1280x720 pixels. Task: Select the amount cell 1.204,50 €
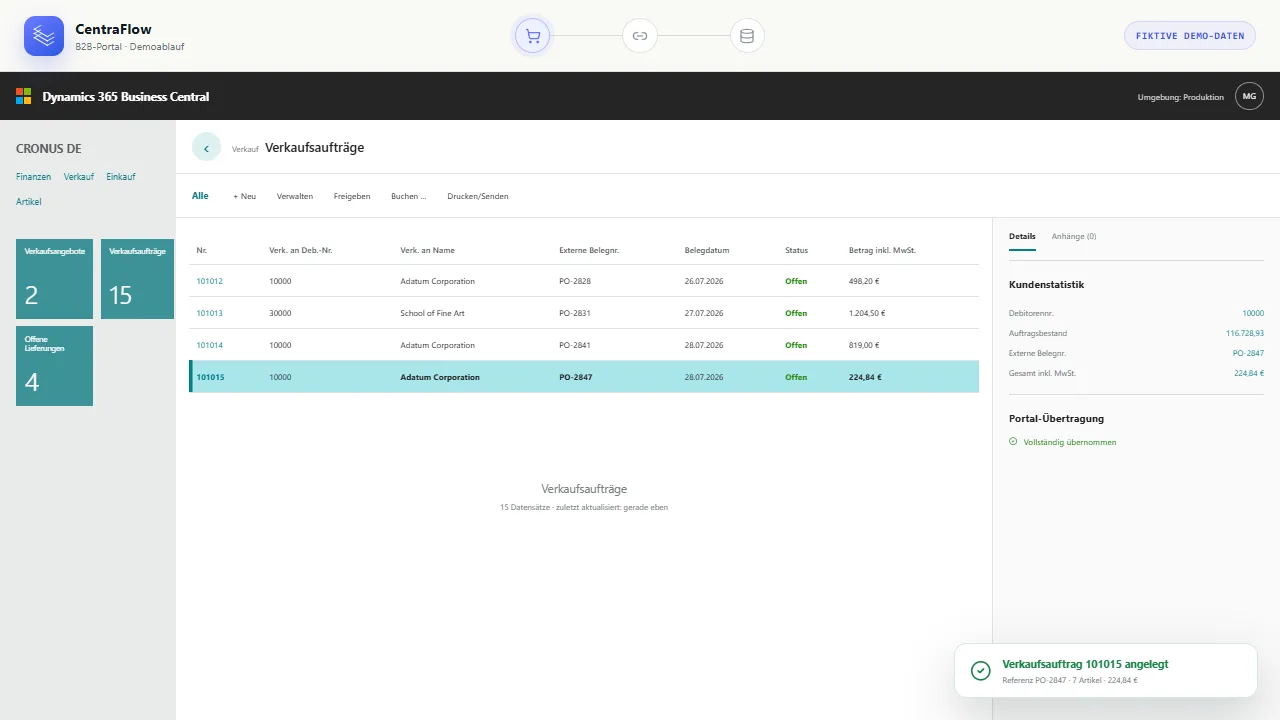tap(867, 313)
